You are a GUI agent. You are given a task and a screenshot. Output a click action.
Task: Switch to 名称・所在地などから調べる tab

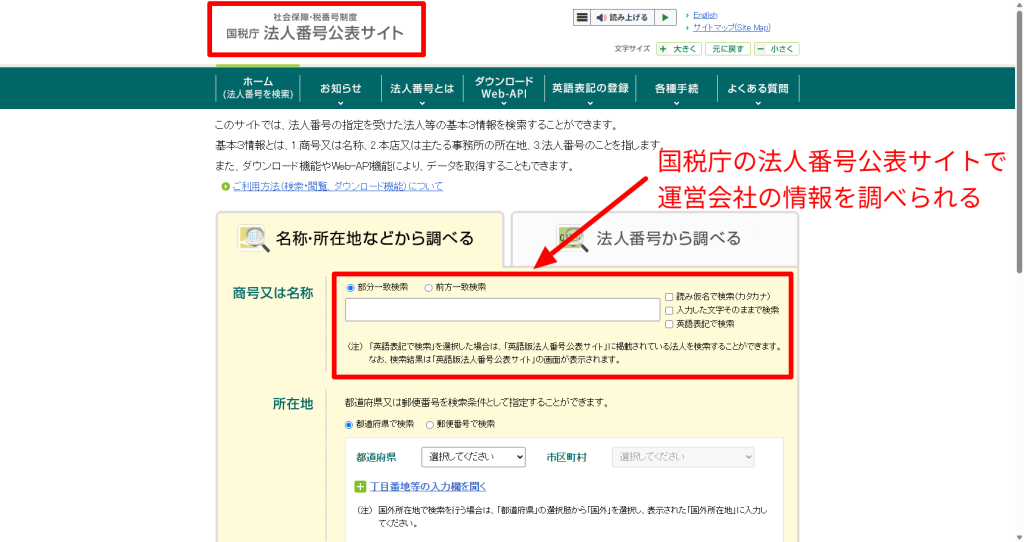click(x=360, y=239)
